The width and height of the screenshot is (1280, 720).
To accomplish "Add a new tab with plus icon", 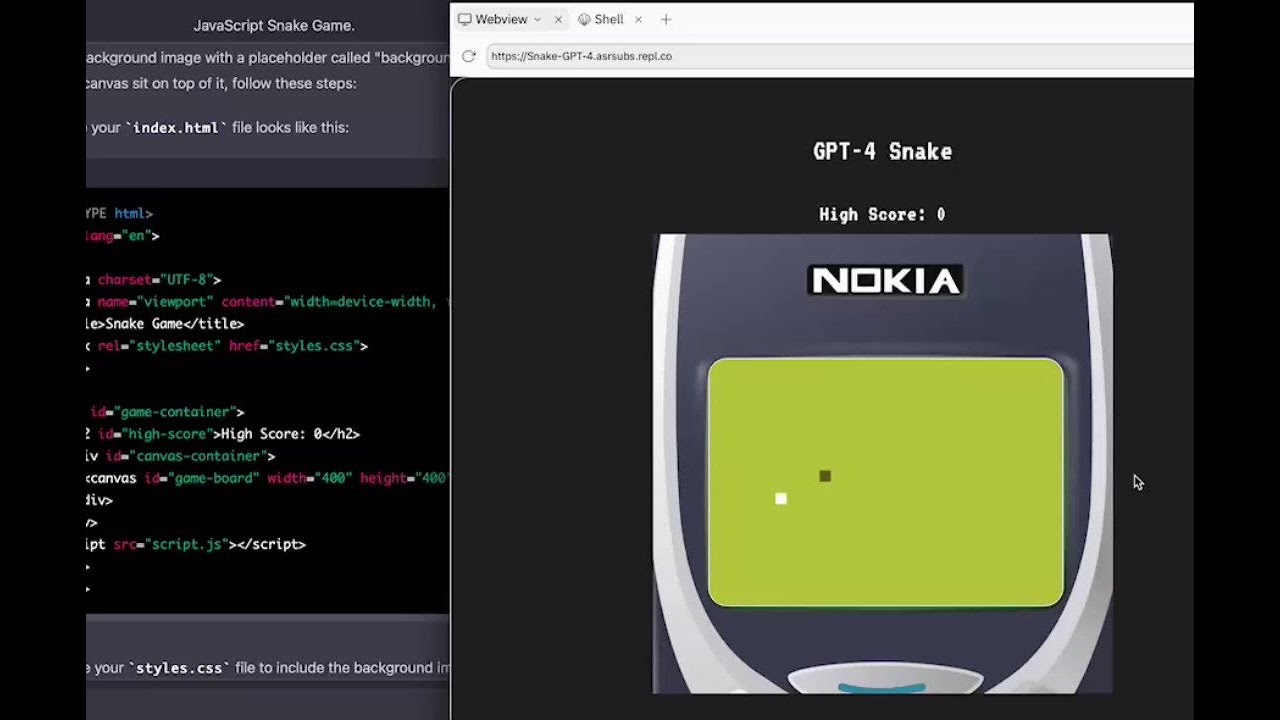I will pos(666,19).
